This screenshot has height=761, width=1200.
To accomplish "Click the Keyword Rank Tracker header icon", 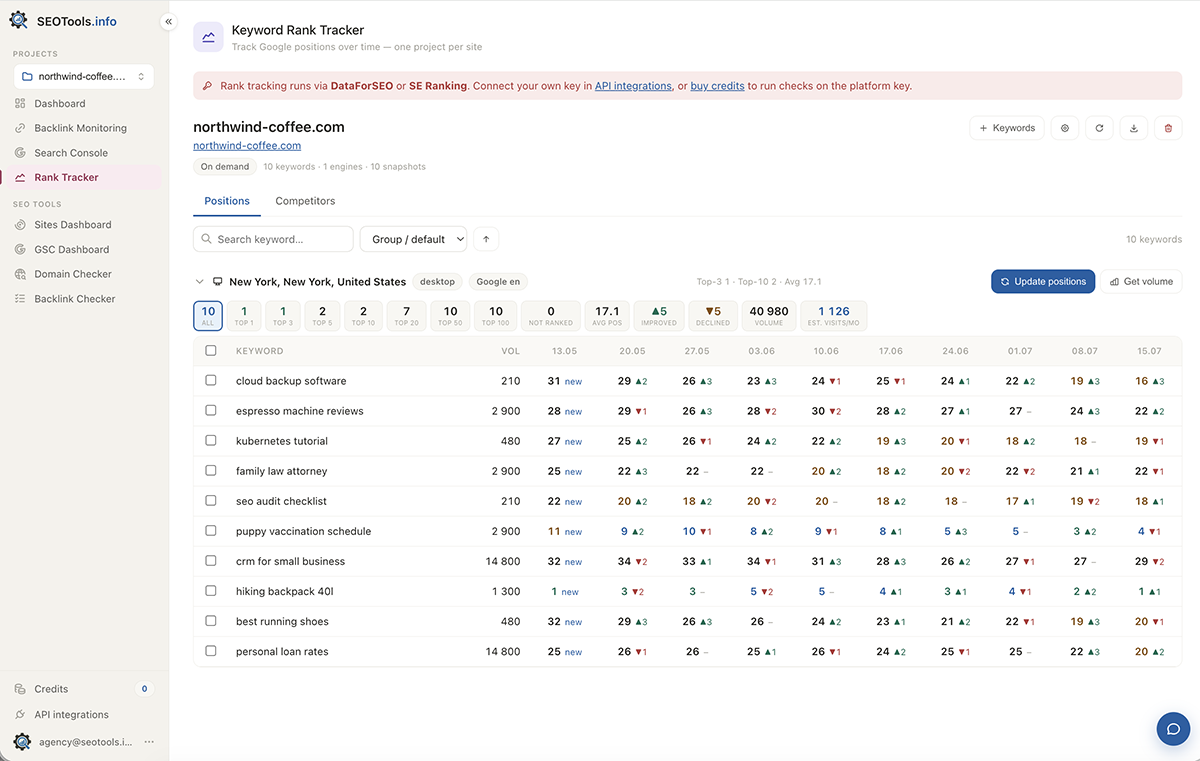I will [x=208, y=37].
